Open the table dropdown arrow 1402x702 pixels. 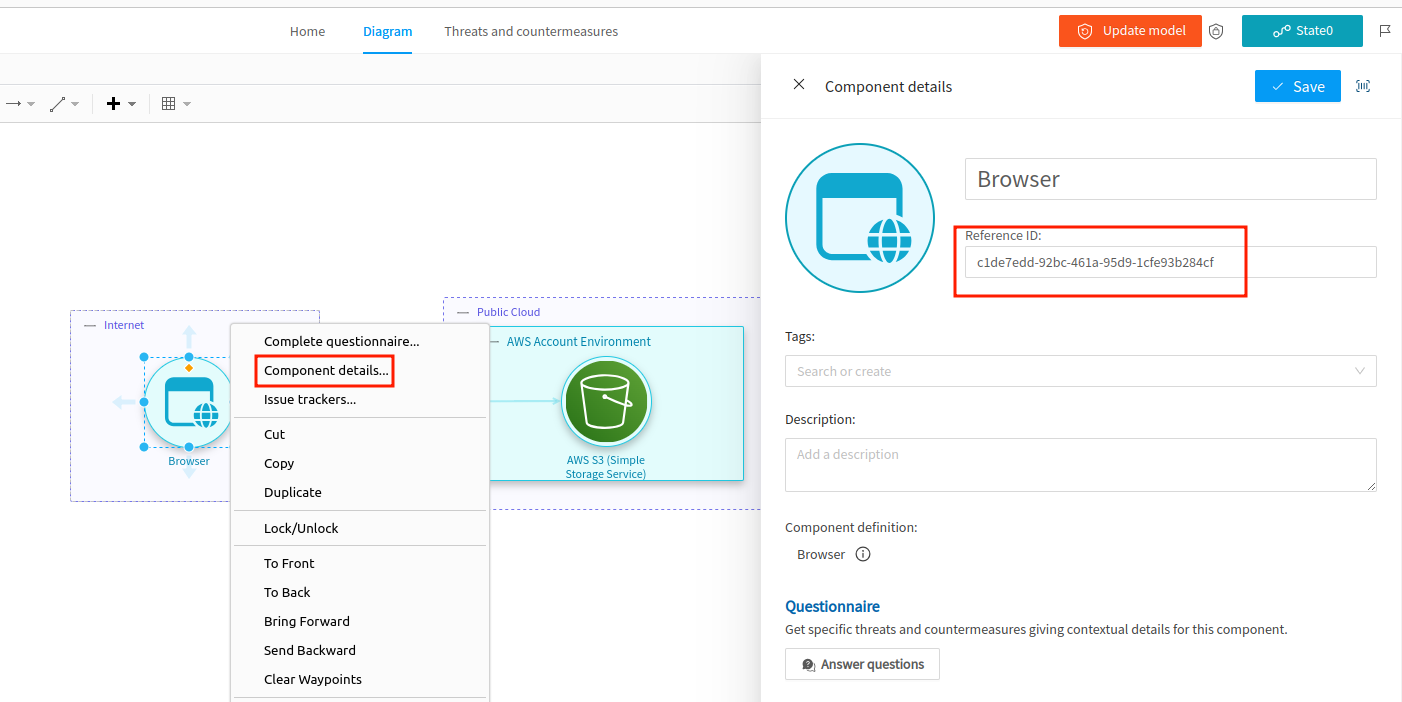[x=187, y=104]
